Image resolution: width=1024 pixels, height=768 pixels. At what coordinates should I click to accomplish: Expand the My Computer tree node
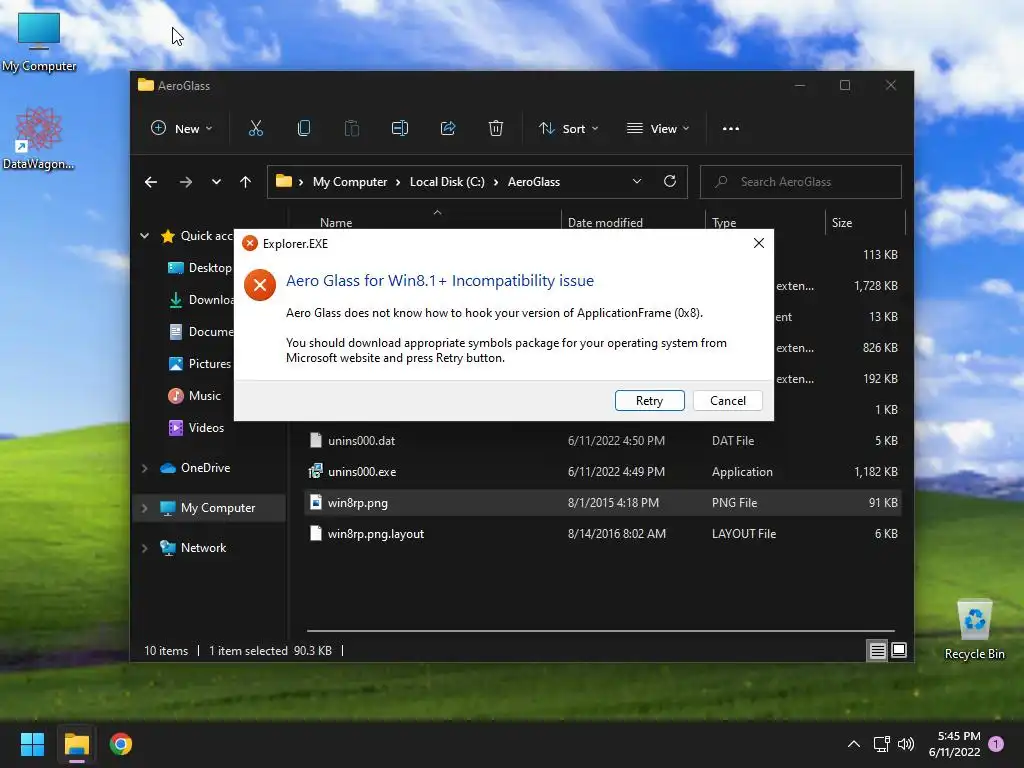pos(144,508)
